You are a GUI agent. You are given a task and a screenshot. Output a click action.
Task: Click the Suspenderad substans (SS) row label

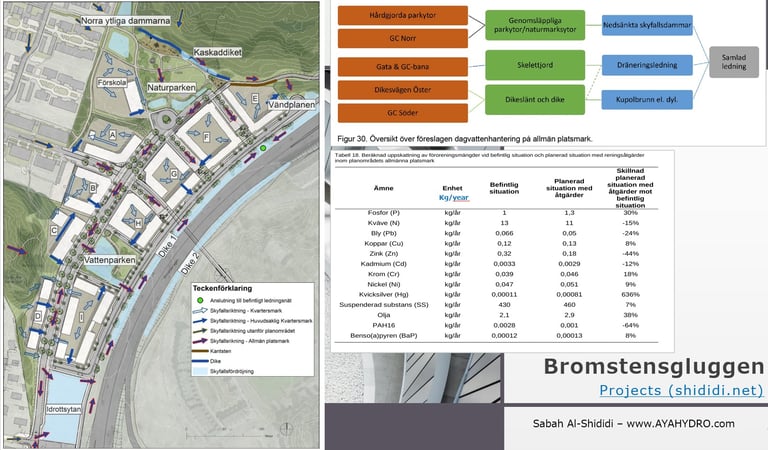click(384, 305)
